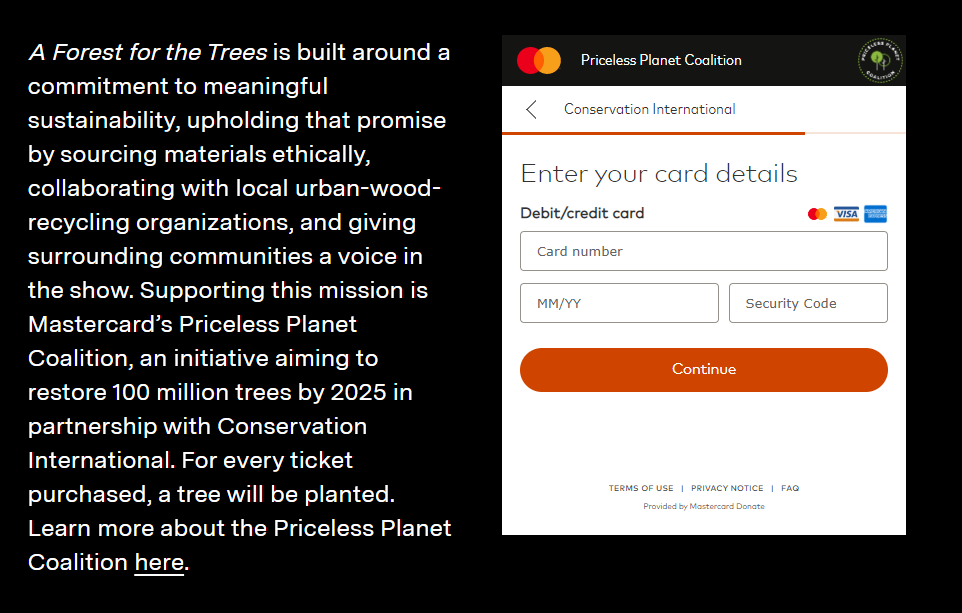Select the American Express payment method icon
Screen dimensions: 962x613
(x=875, y=213)
